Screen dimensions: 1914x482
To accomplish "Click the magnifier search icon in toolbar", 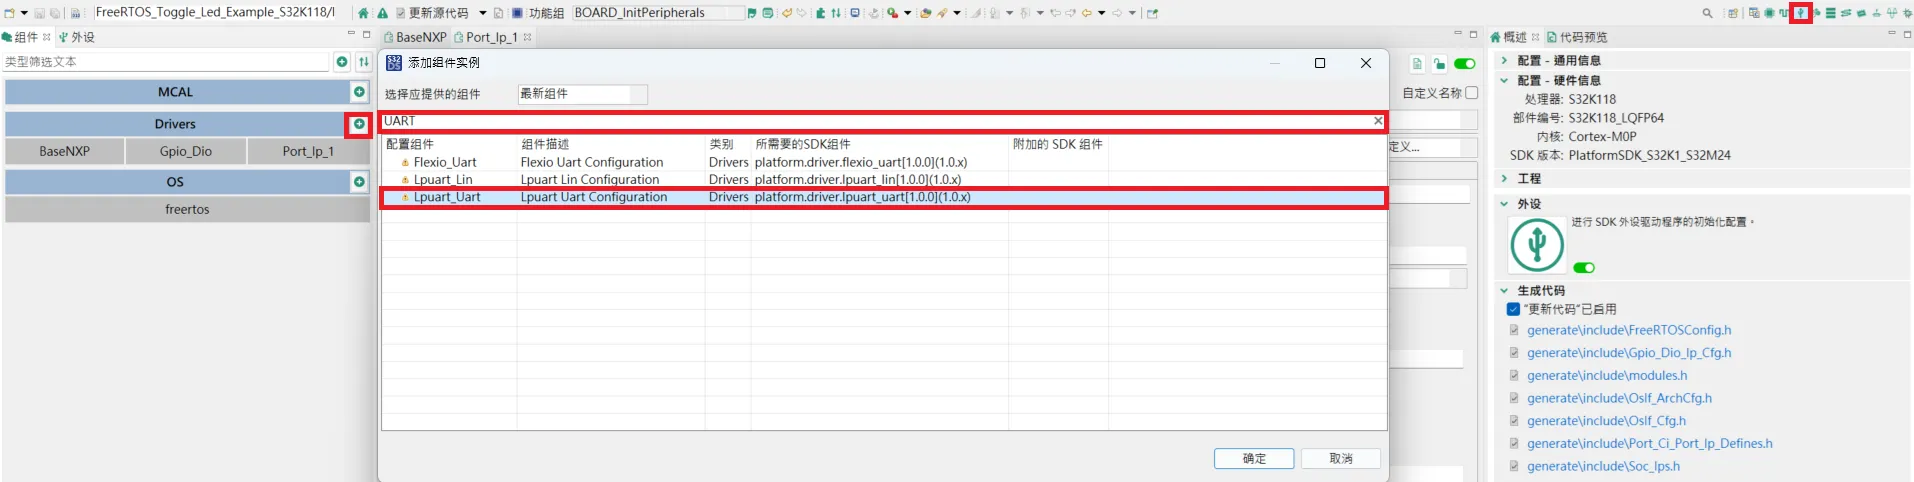I will [x=1707, y=13].
